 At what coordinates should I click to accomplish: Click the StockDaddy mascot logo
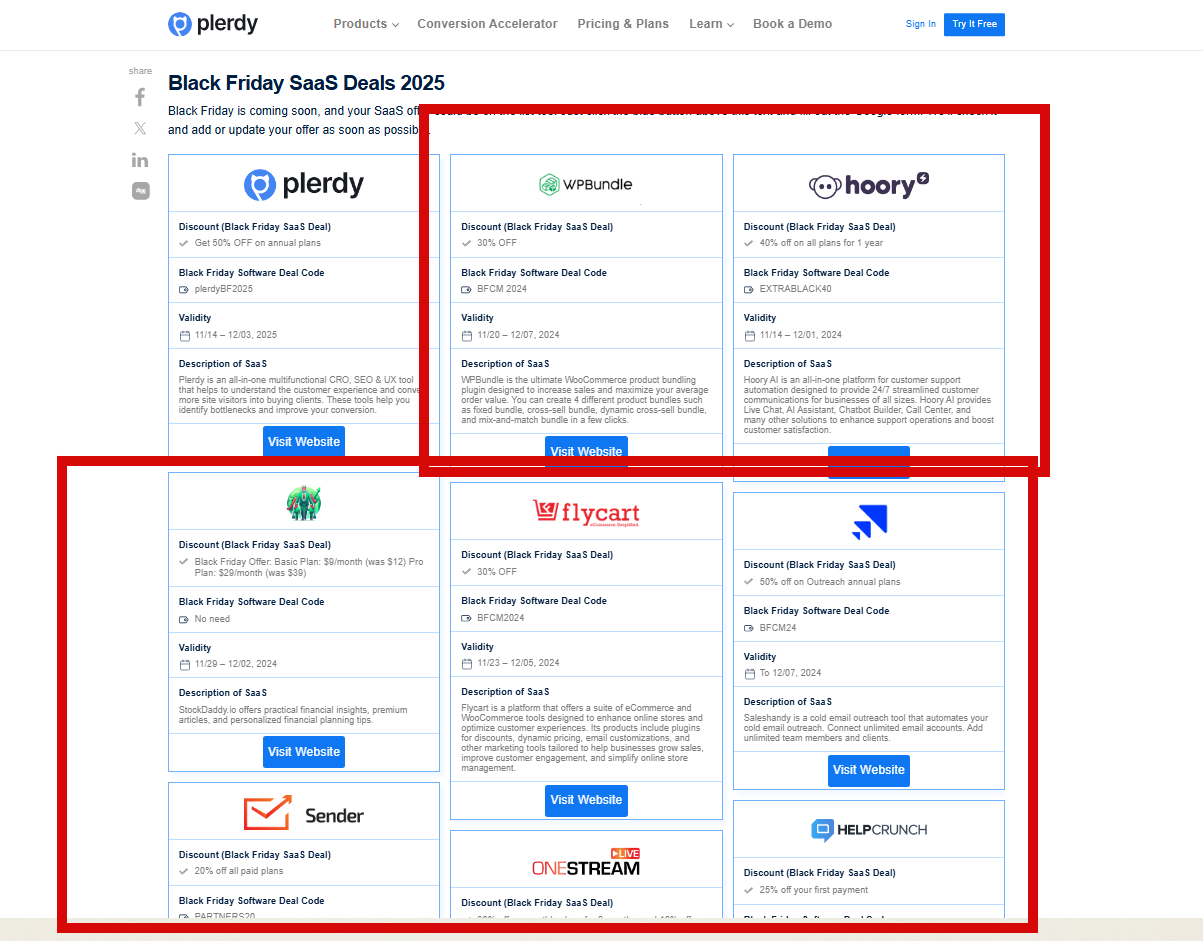coord(304,503)
